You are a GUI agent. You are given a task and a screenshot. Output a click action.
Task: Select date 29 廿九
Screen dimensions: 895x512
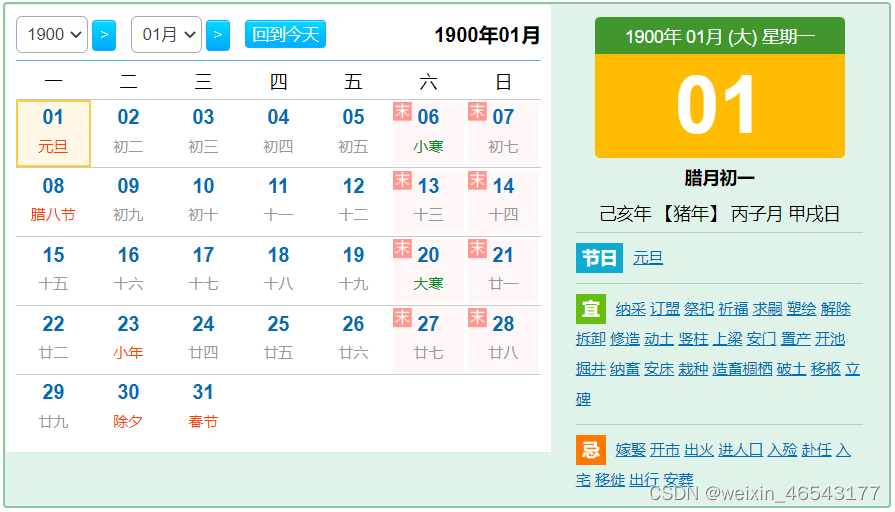(53, 408)
